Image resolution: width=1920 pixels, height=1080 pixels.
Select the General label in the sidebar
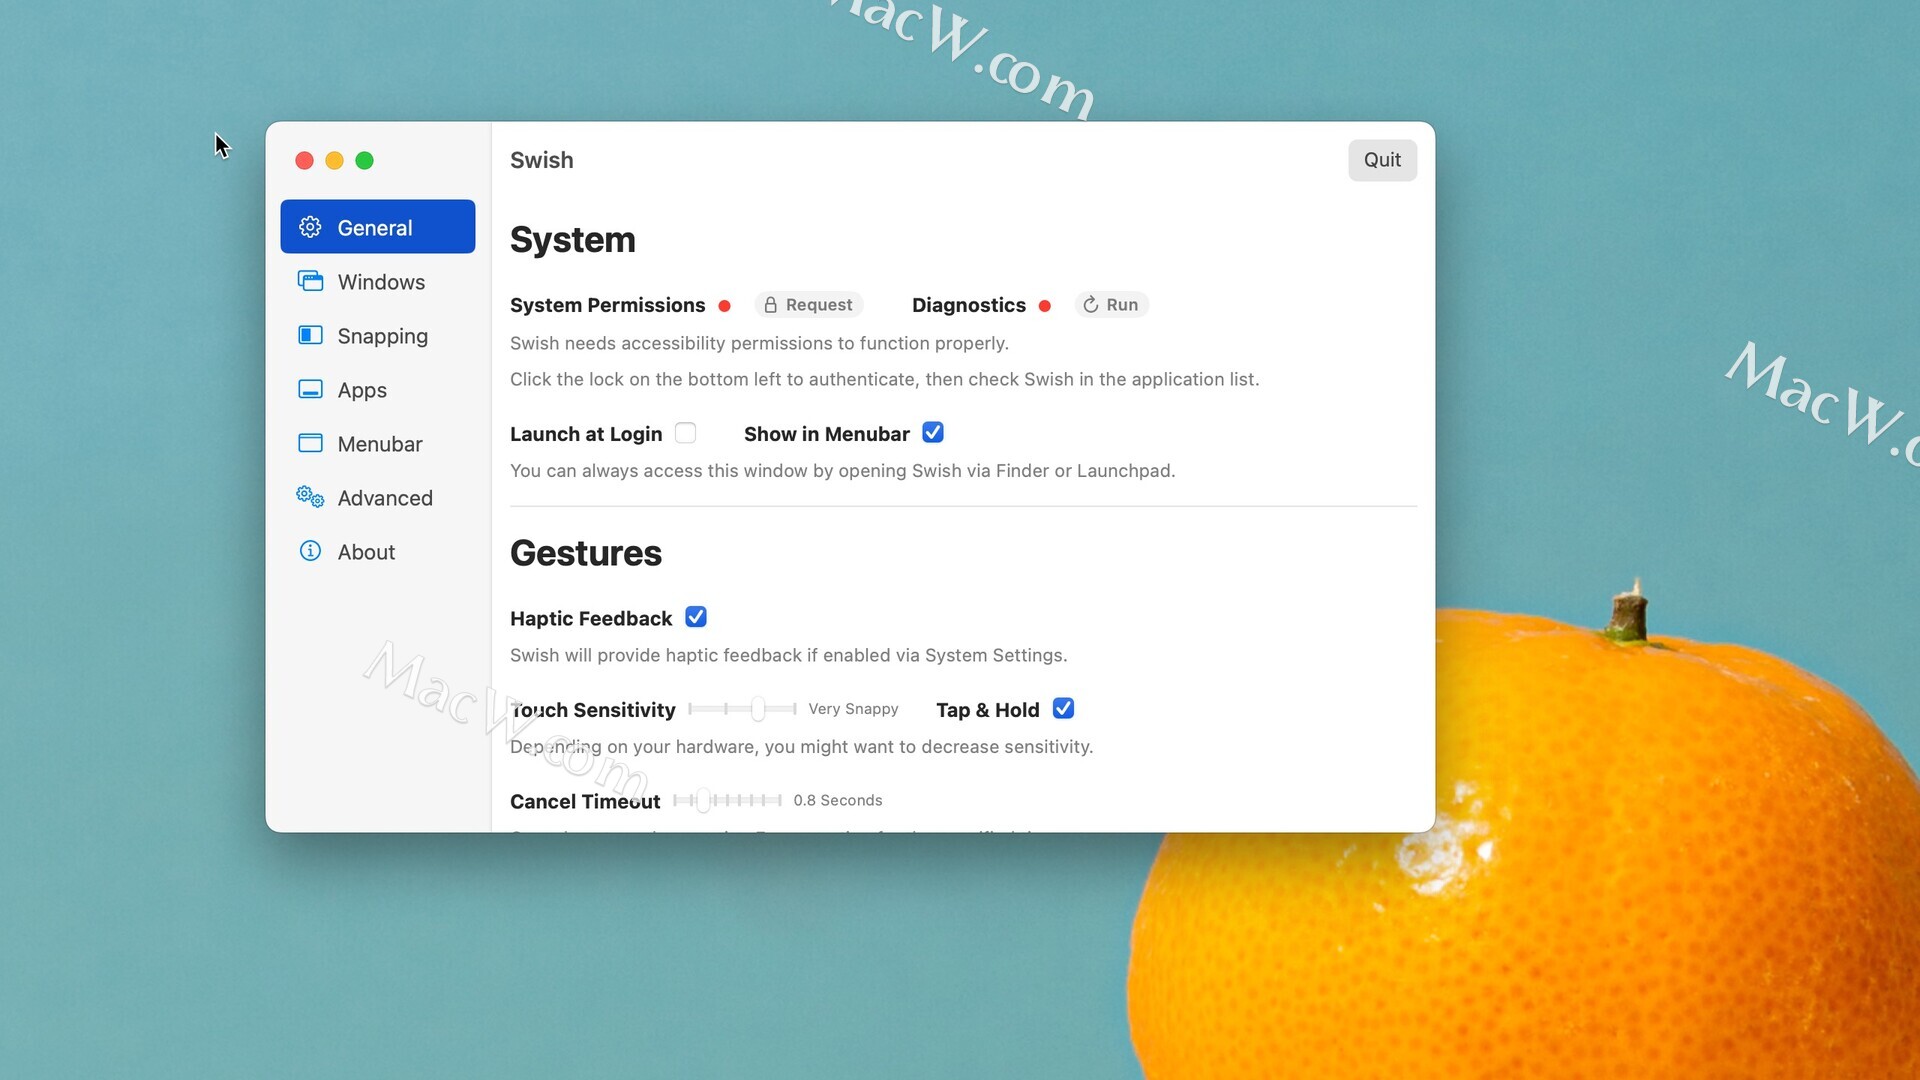375,228
